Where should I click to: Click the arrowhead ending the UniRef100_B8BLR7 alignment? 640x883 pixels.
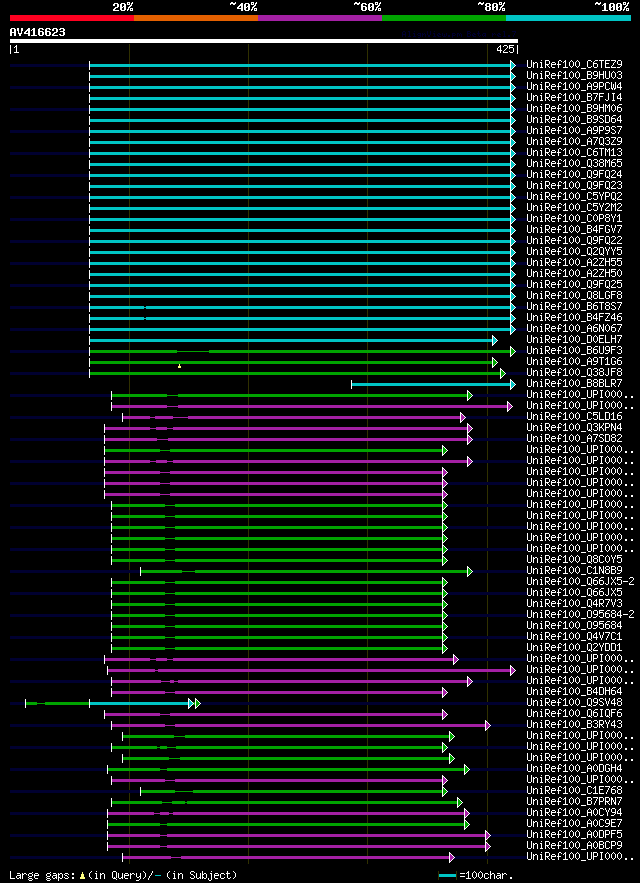click(x=513, y=384)
